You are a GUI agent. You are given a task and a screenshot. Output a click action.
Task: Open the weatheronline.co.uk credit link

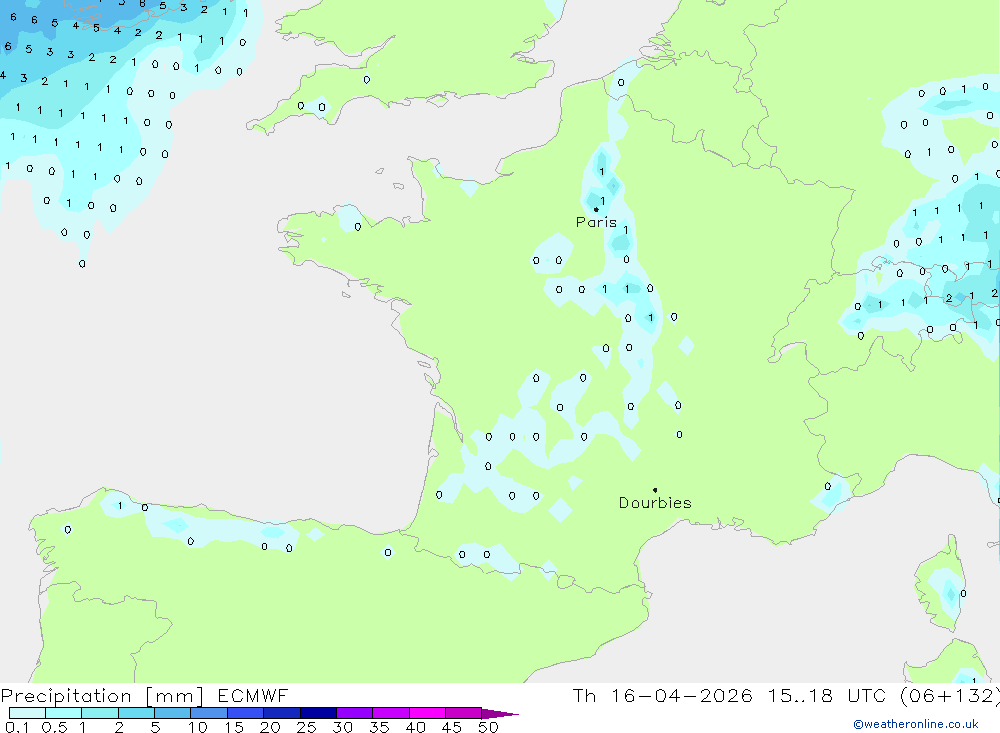pos(916,724)
